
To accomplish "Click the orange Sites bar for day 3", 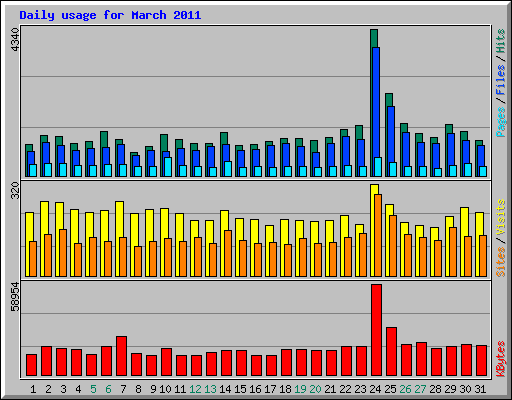I will click(x=63, y=253).
